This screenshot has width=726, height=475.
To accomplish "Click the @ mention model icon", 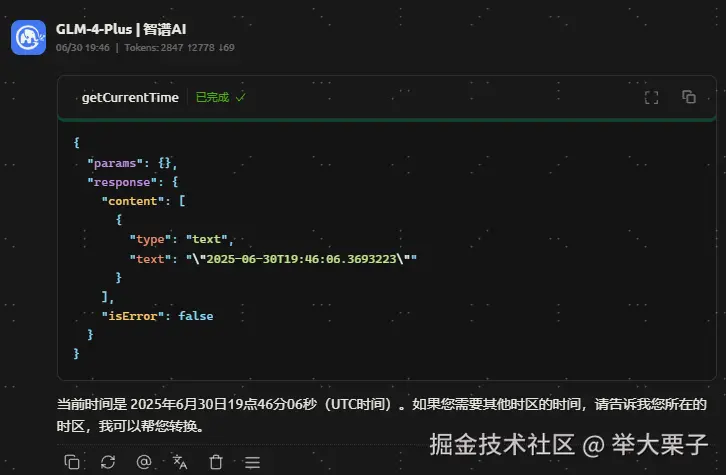I will click(x=144, y=462).
